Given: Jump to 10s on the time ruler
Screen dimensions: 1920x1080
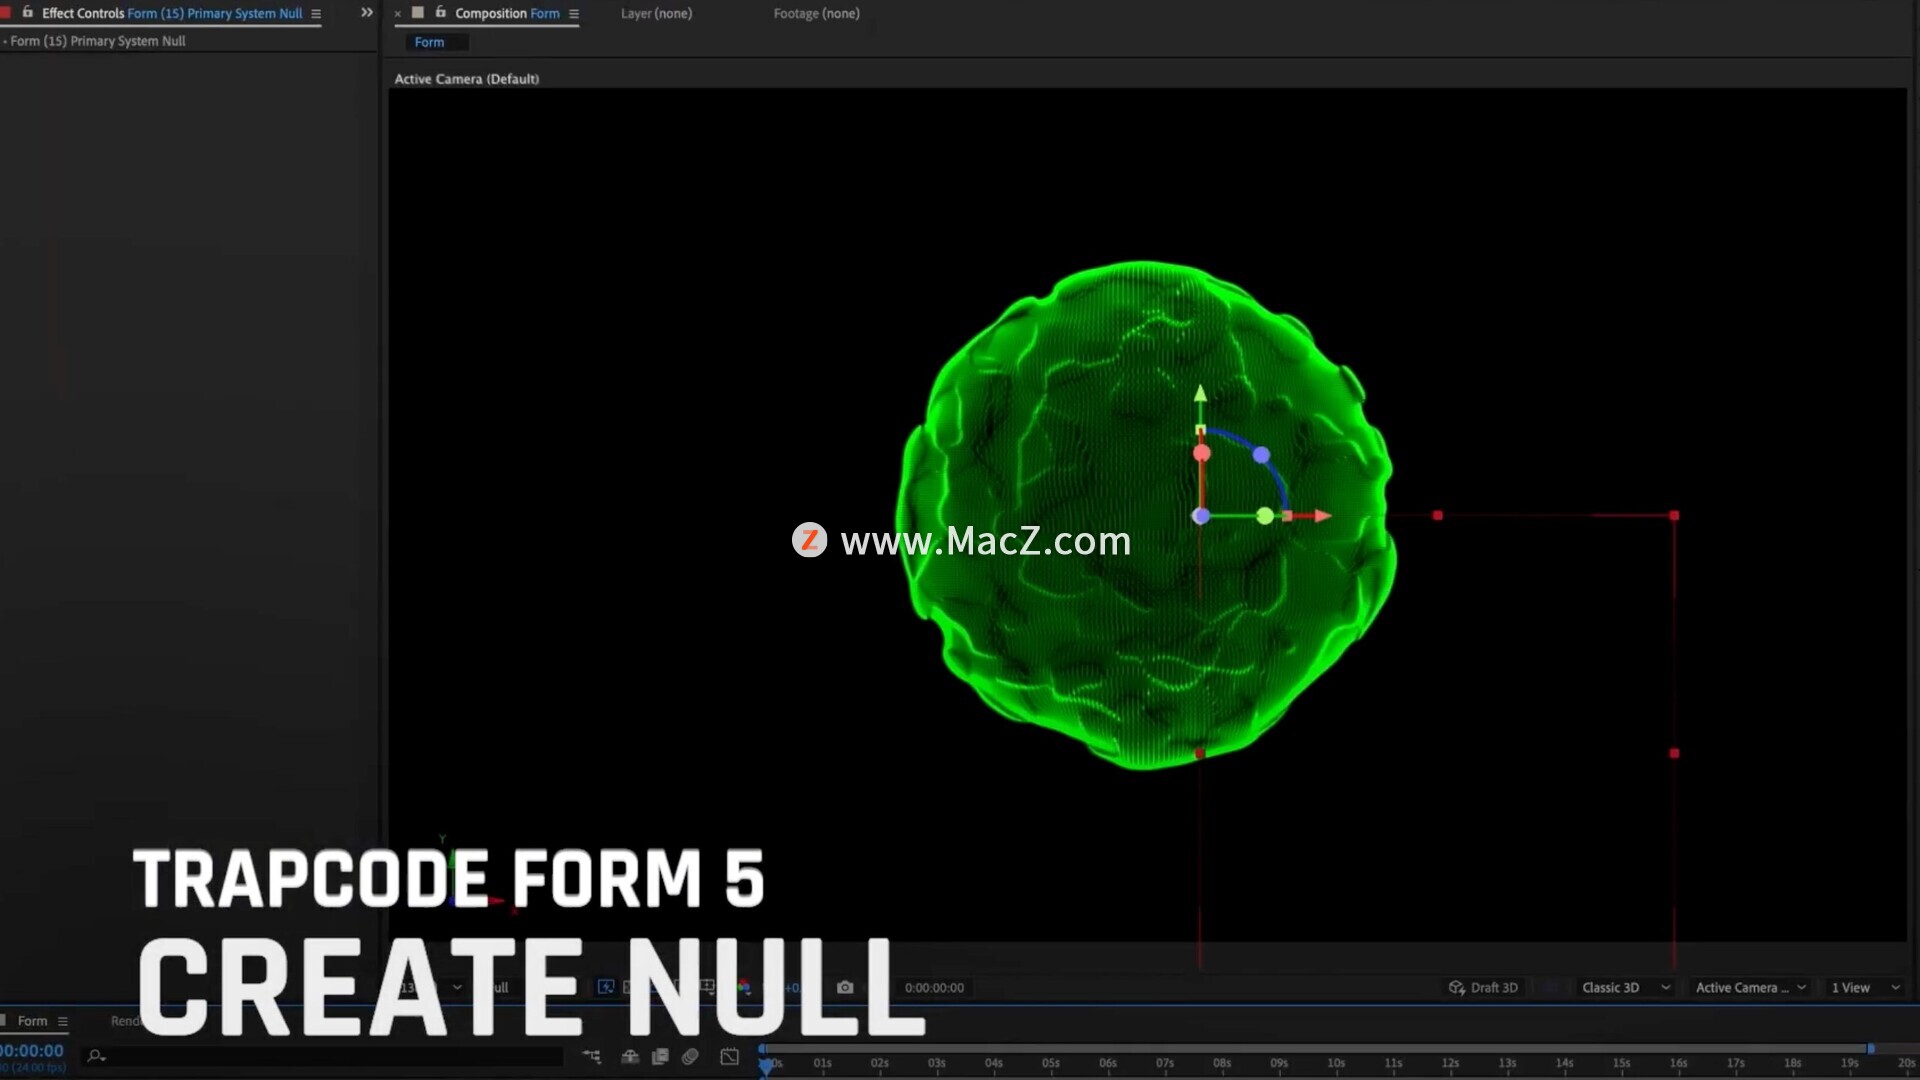Looking at the screenshot, I should pyautogui.click(x=1336, y=1063).
